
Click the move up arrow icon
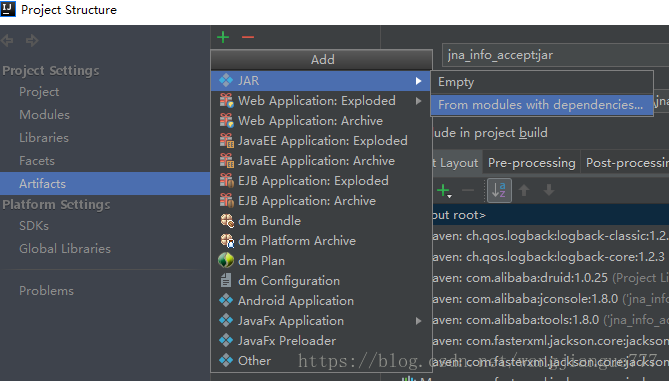[x=524, y=190]
